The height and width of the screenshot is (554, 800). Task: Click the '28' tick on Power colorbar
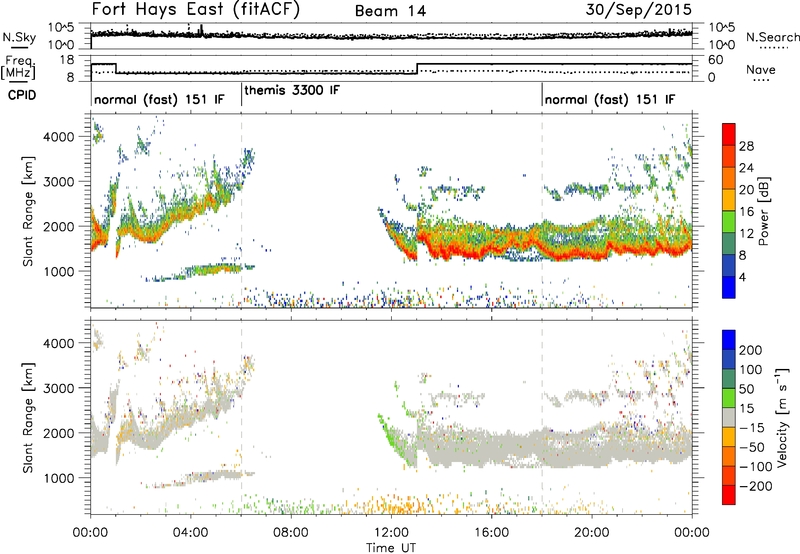tap(746, 146)
